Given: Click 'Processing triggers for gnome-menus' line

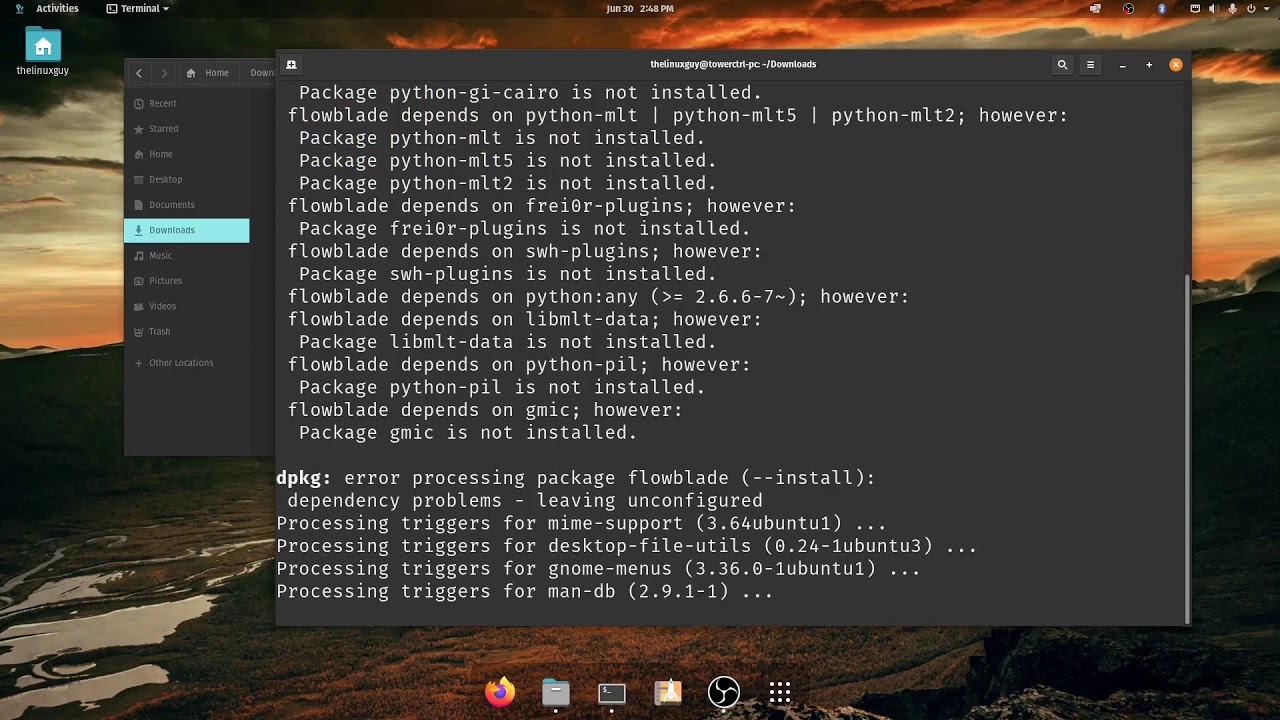Looking at the screenshot, I should (x=598, y=569).
